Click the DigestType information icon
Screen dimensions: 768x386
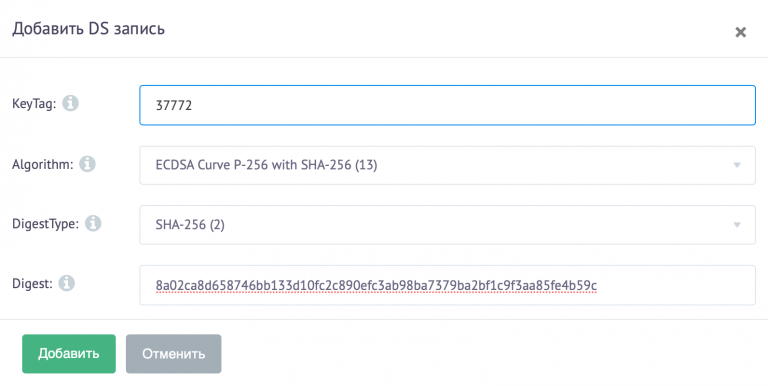point(93,223)
